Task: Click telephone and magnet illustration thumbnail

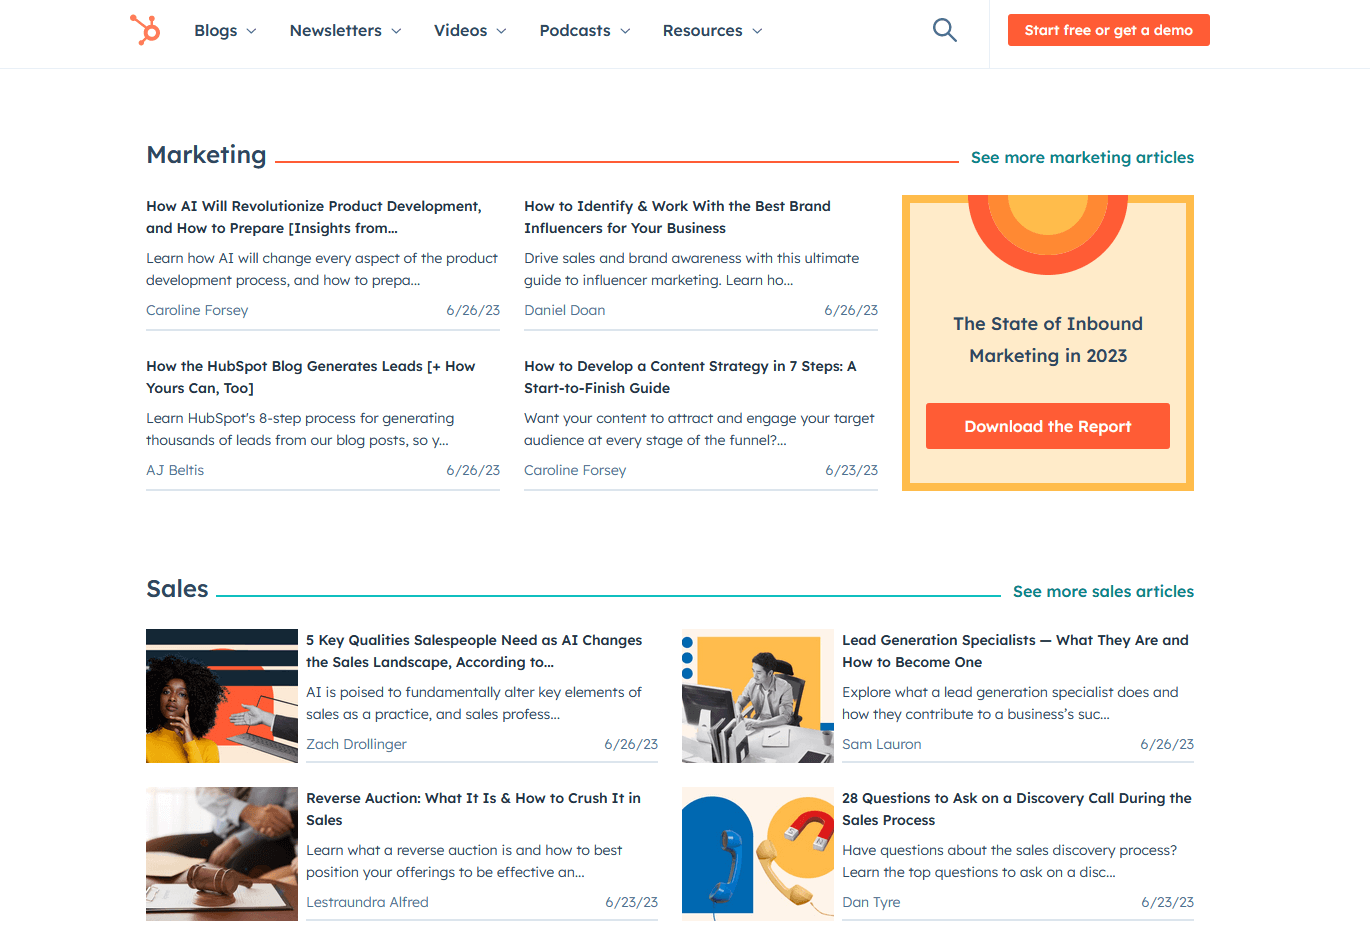Action: (758, 854)
